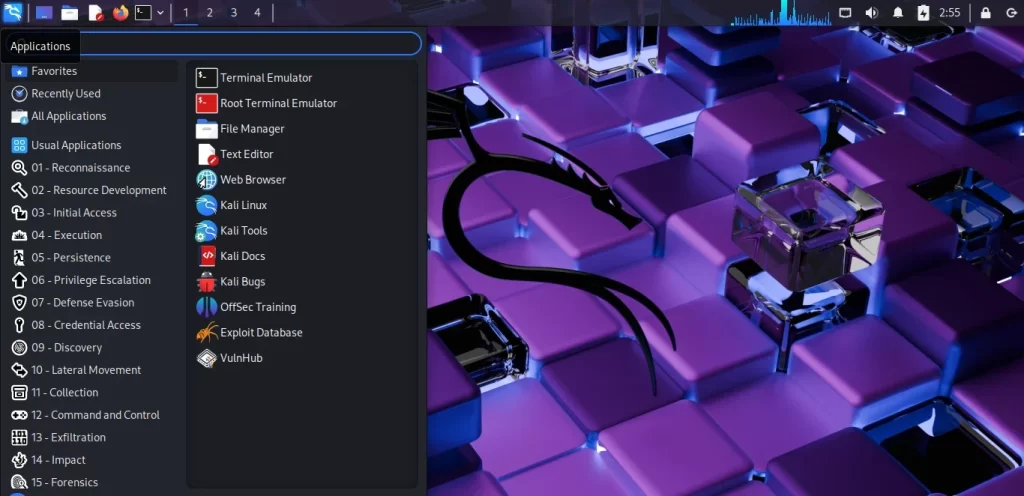
Task: Open the 09 - Discovery category
Action: click(x=92, y=348)
